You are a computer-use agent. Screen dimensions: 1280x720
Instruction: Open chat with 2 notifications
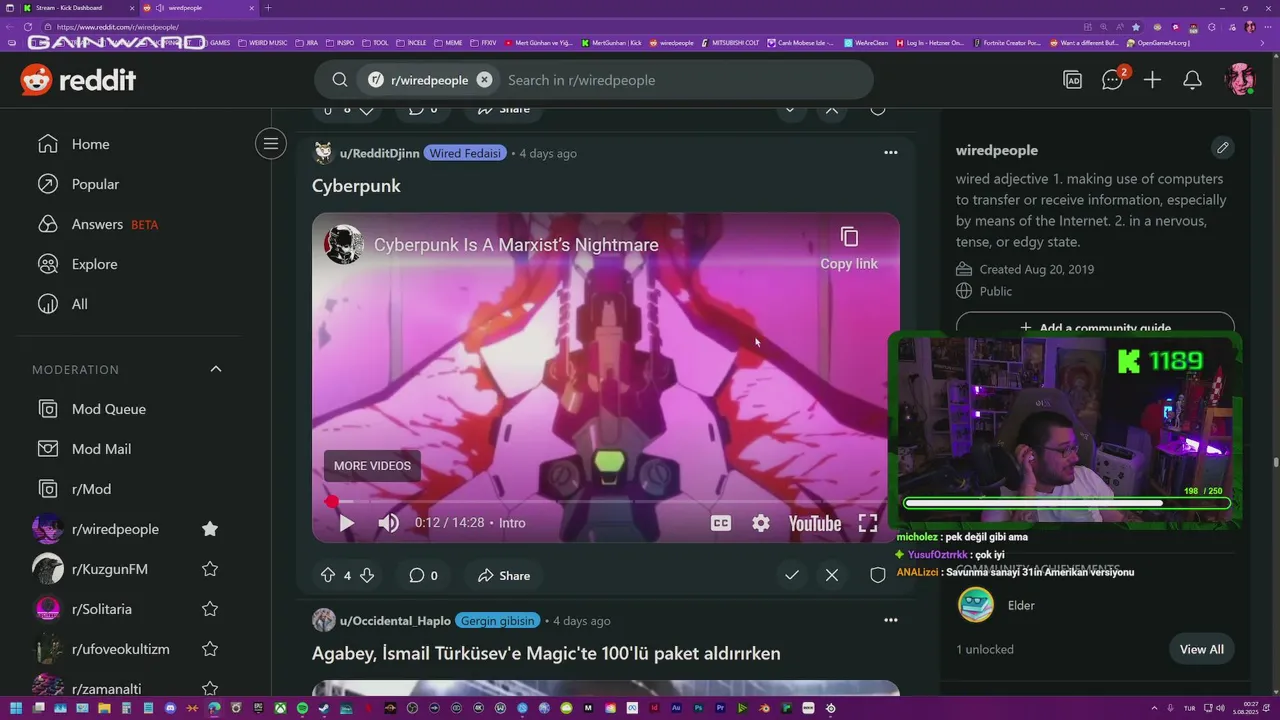[1113, 80]
